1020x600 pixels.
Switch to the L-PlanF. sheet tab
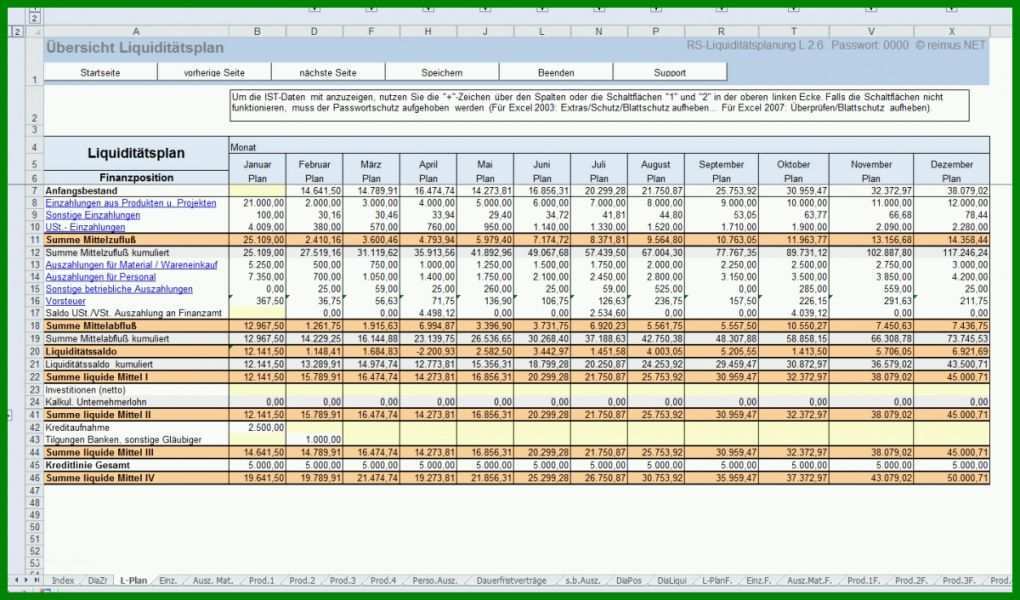[x=717, y=580]
